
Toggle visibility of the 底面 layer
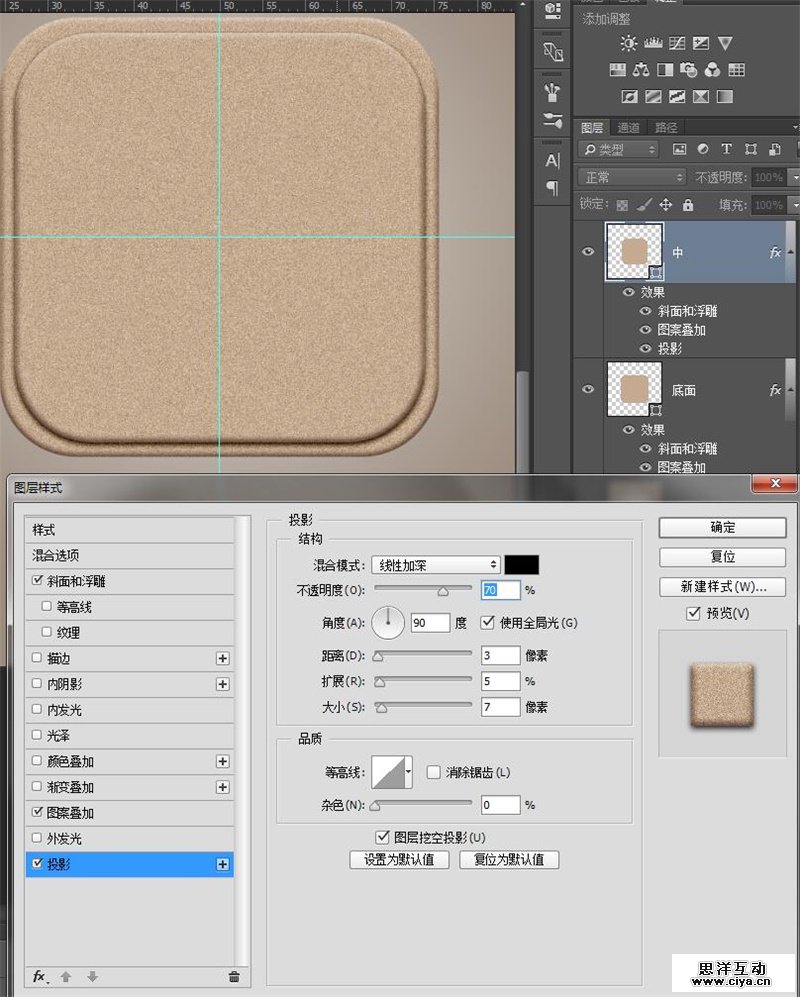coord(588,390)
